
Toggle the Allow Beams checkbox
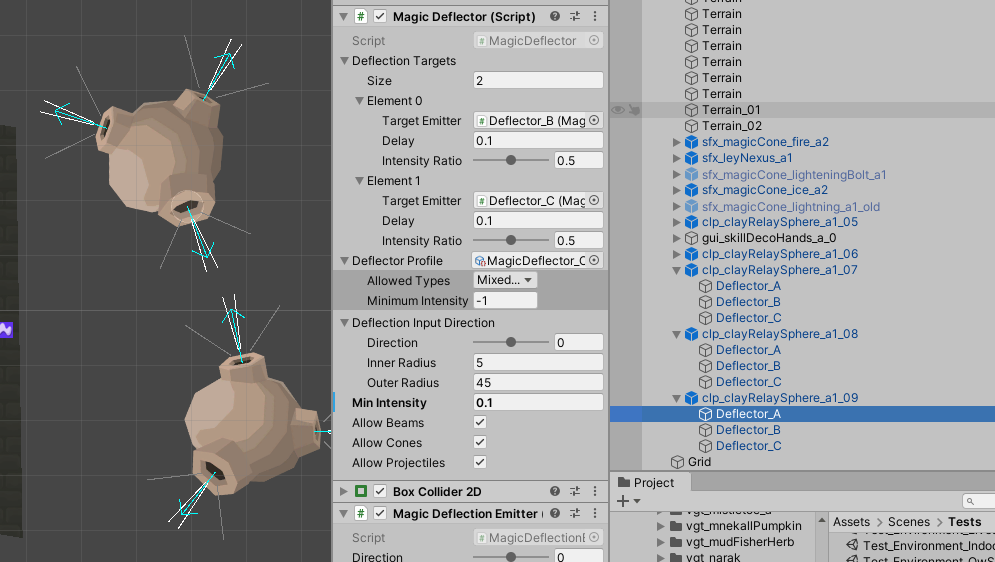point(480,423)
